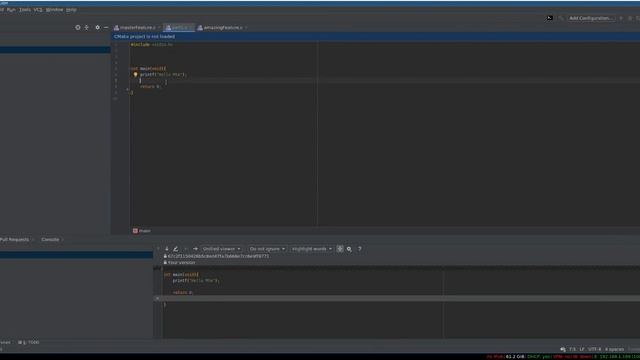
Task: Click the commit hash revision label
Action: (218, 256)
